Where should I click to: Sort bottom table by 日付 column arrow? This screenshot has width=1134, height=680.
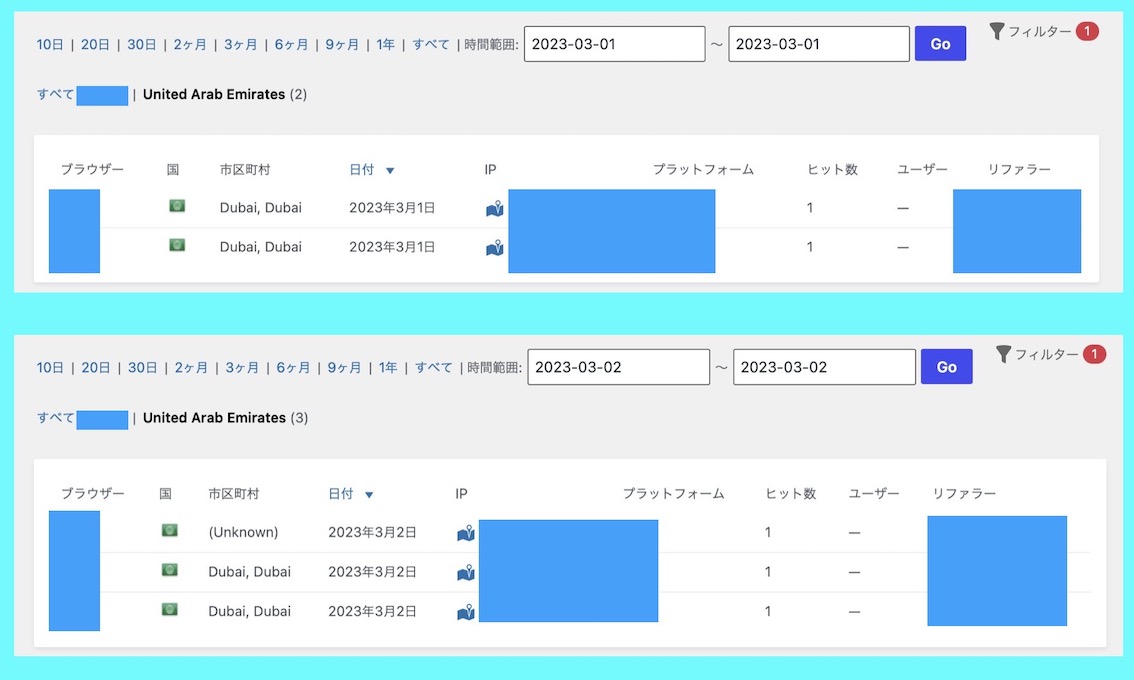[369, 495]
